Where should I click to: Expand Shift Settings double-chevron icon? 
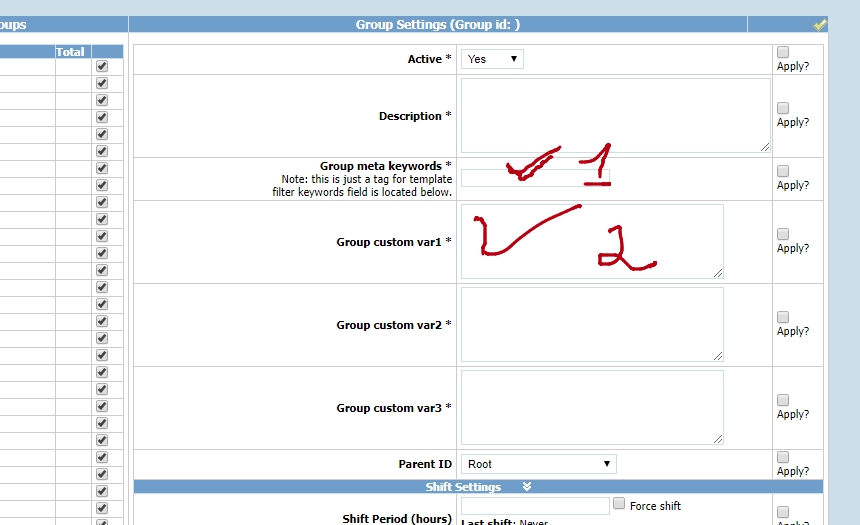click(527, 487)
